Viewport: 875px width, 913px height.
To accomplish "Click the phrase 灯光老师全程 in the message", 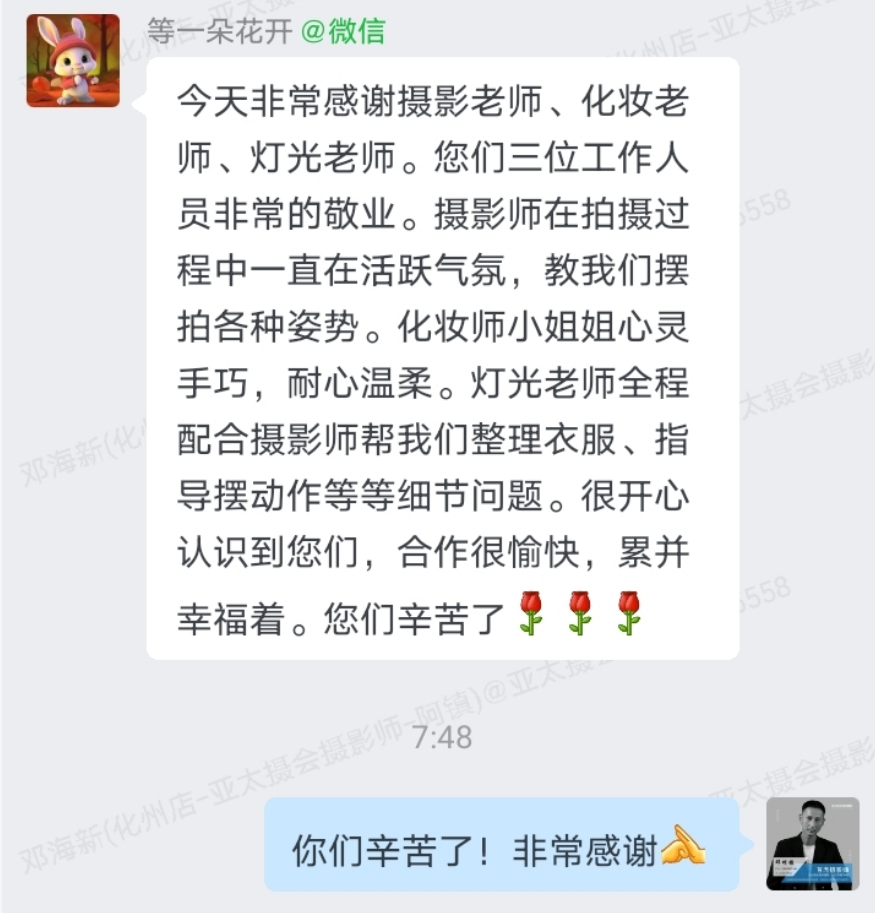I will point(580,383).
